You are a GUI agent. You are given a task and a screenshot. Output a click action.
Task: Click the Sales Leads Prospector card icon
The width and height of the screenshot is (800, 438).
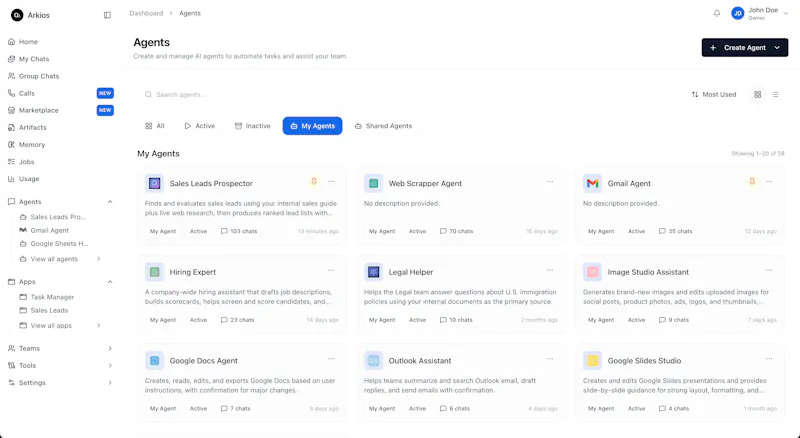pos(155,183)
